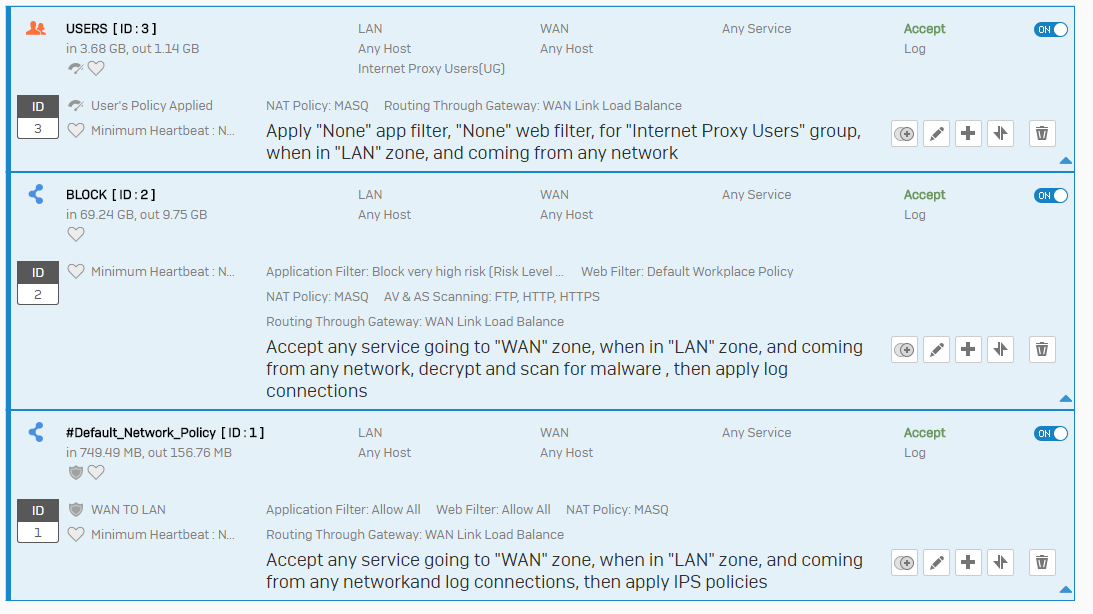The image size is (1093, 614).
Task: Edit the BLOCK rule with pencil icon
Action: pos(936,349)
